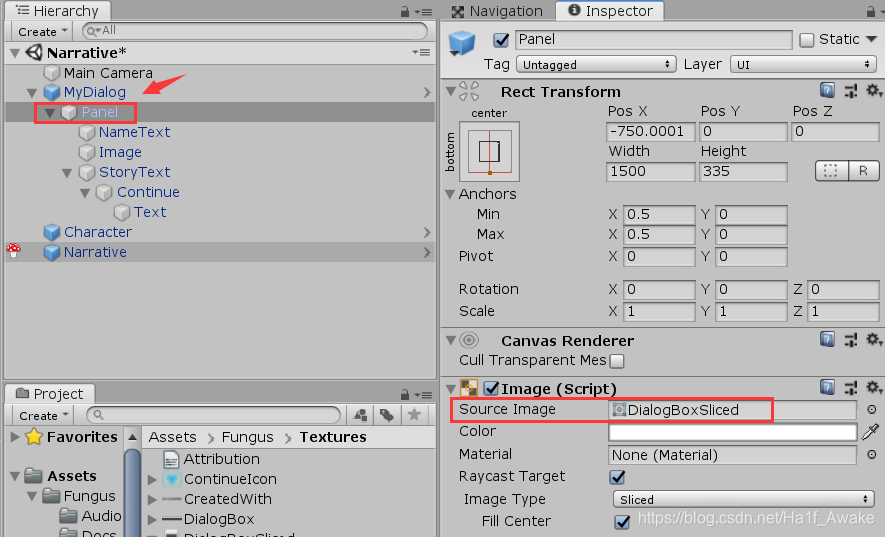Click the Project search field
This screenshot has width=885, height=537.
tap(214, 415)
